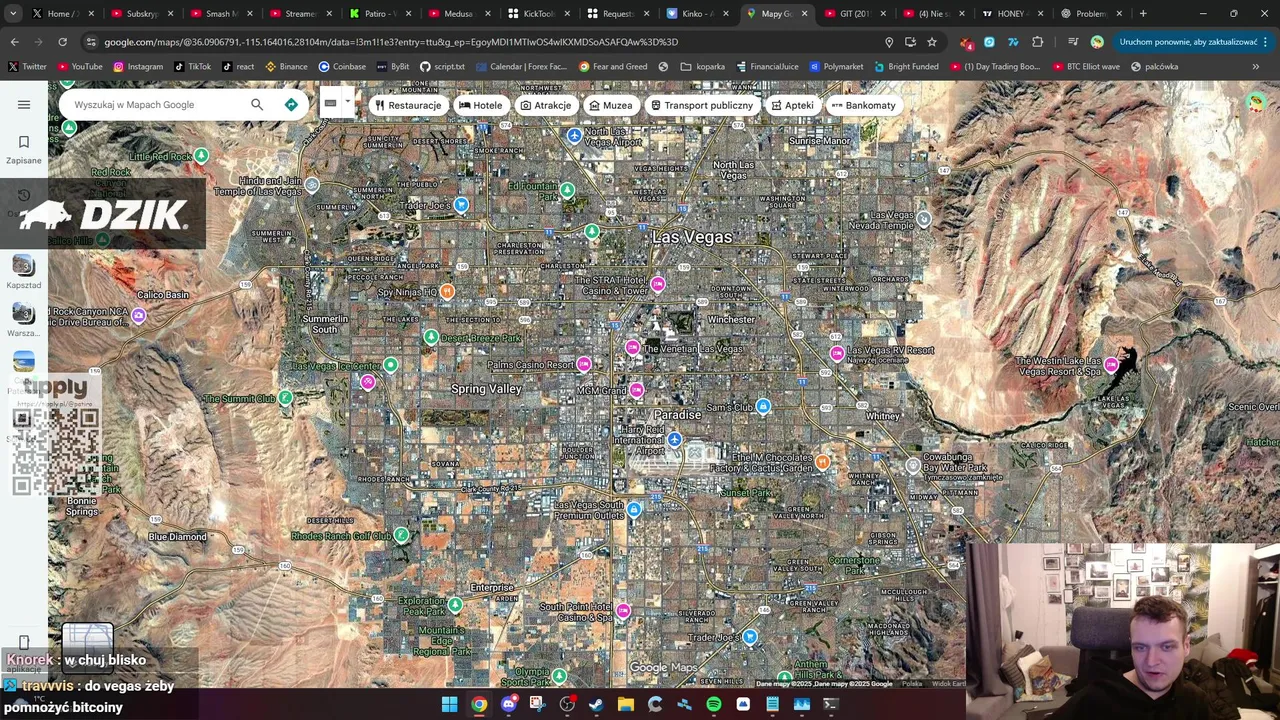1280x720 pixels.
Task: Open the Zapisane saved places panel
Action: (x=24, y=149)
